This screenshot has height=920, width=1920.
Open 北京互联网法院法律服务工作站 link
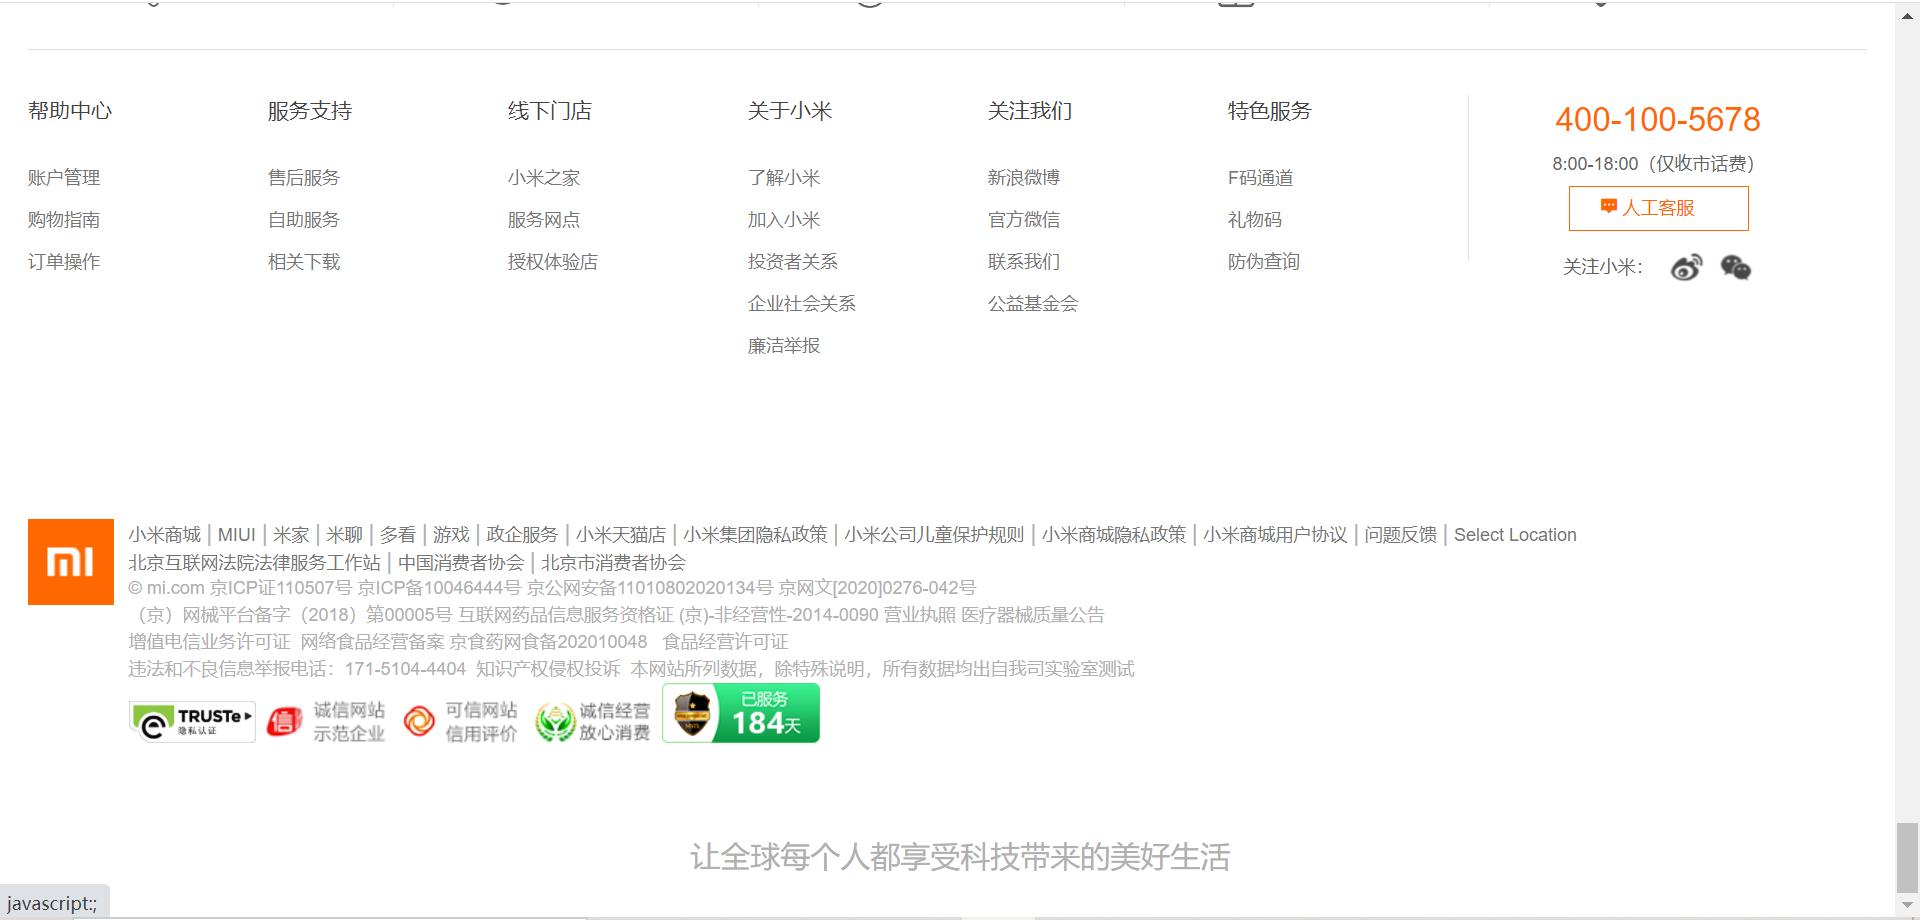[x=255, y=563]
